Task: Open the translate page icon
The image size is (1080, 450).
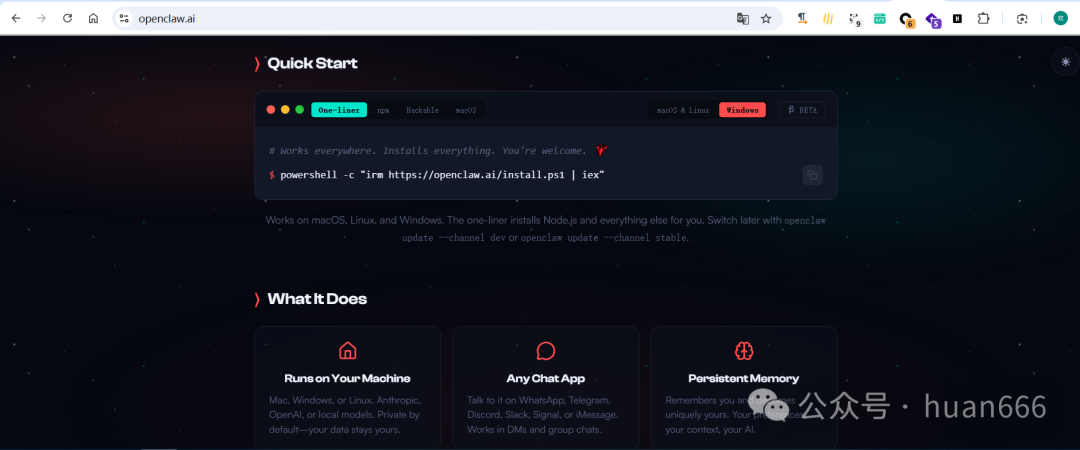Action: coord(742,19)
